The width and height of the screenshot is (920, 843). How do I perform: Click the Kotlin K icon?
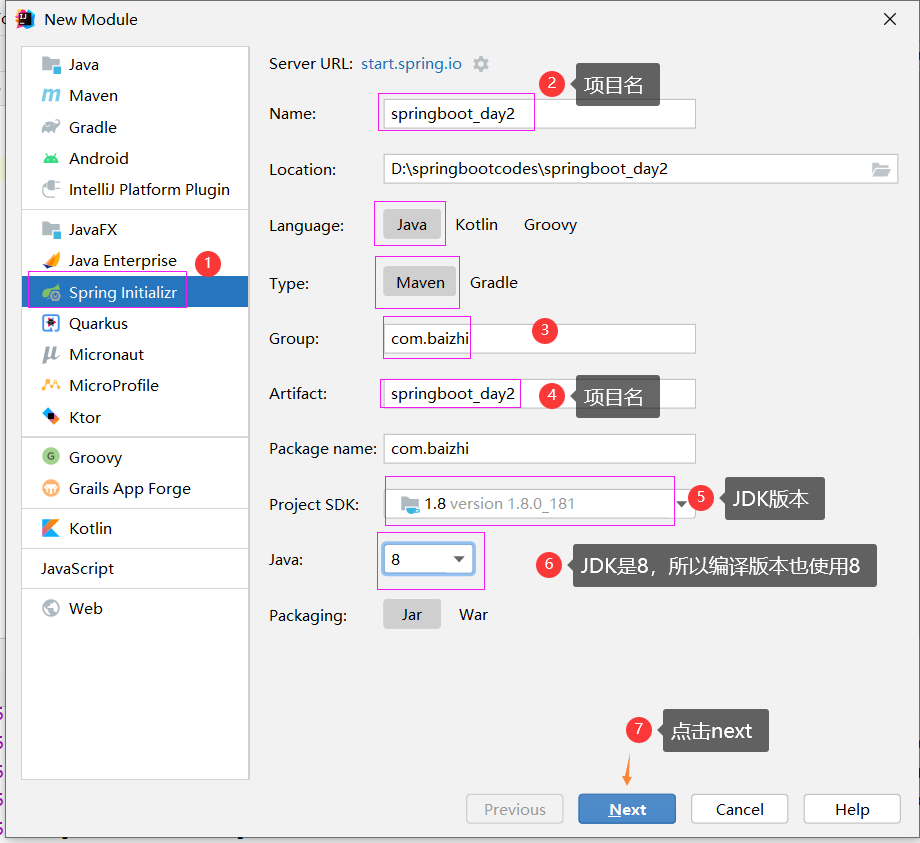point(51,528)
